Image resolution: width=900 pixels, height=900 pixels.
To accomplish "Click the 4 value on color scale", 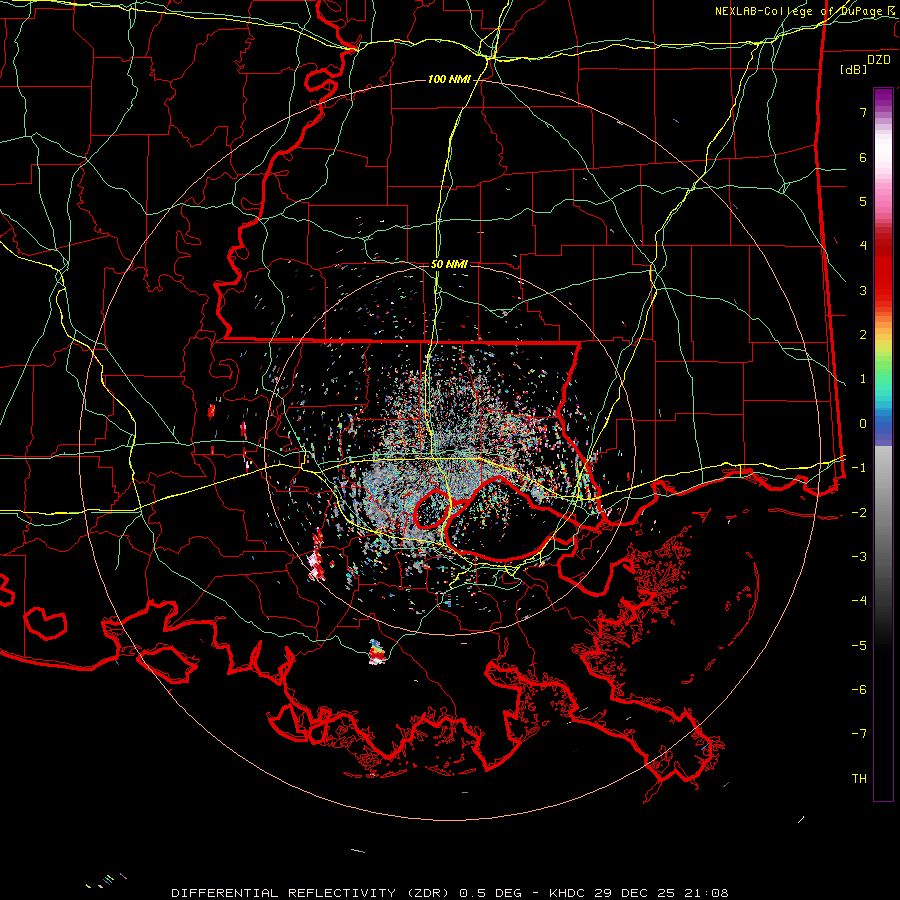I will click(x=863, y=246).
